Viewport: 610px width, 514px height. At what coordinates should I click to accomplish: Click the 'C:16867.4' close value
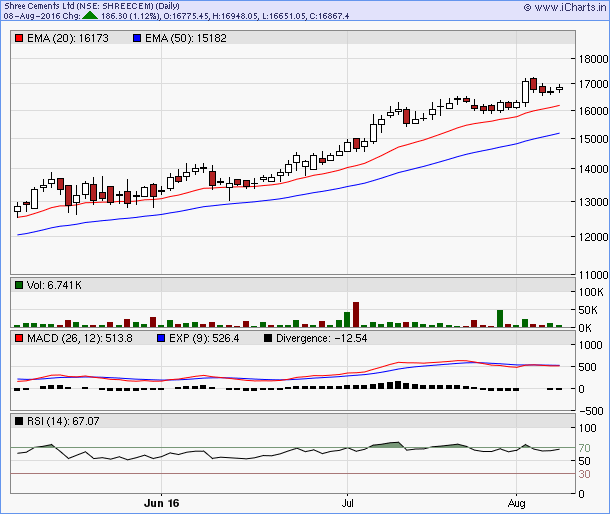pos(329,16)
